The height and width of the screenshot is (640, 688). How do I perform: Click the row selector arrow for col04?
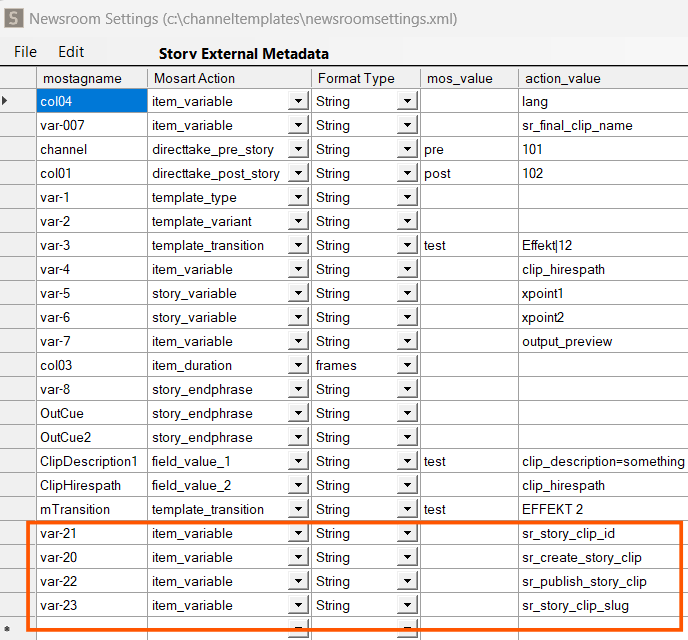coord(7,101)
